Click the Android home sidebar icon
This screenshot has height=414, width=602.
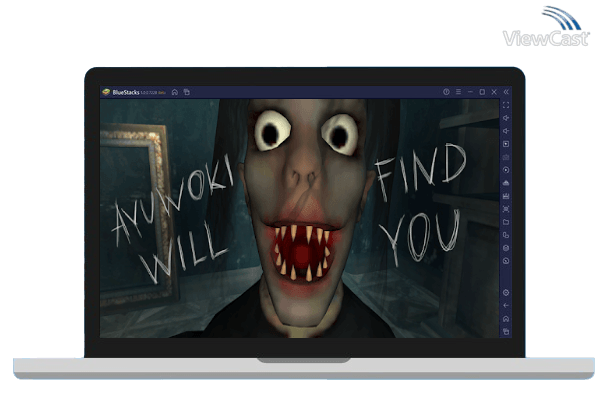[506, 319]
